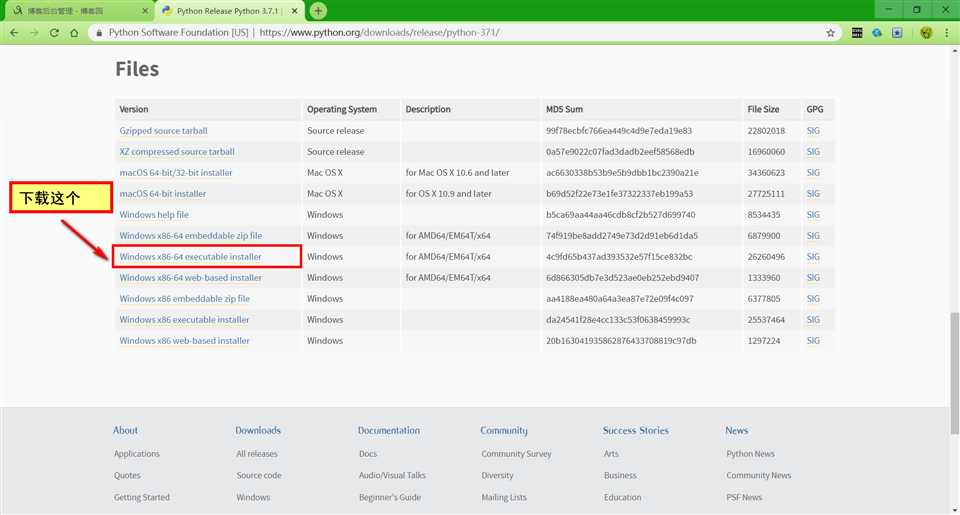Click the padlock site security icon
The height and width of the screenshot is (515, 960).
[99, 33]
